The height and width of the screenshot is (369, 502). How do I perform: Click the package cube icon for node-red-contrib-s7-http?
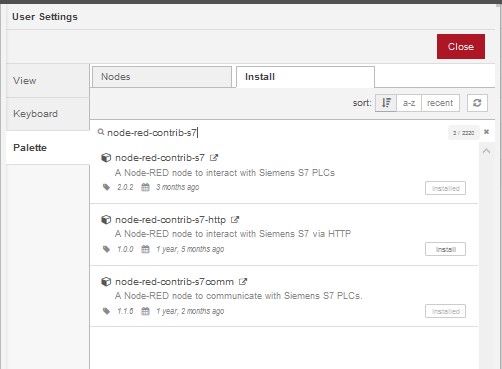tap(106, 220)
